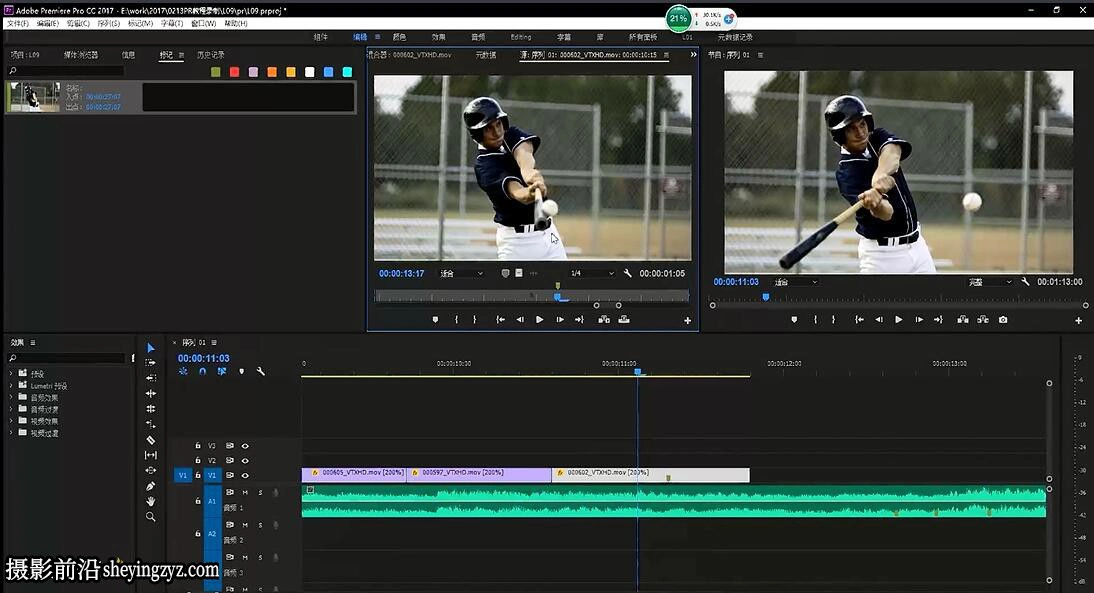Click timeline timecode 00:00:11:03
Viewport: 1094px width, 593px height.
click(x=203, y=358)
